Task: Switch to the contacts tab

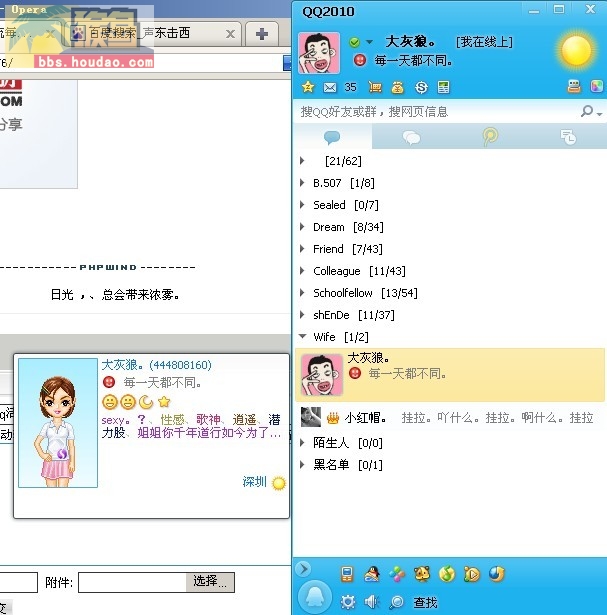Action: pos(333,137)
